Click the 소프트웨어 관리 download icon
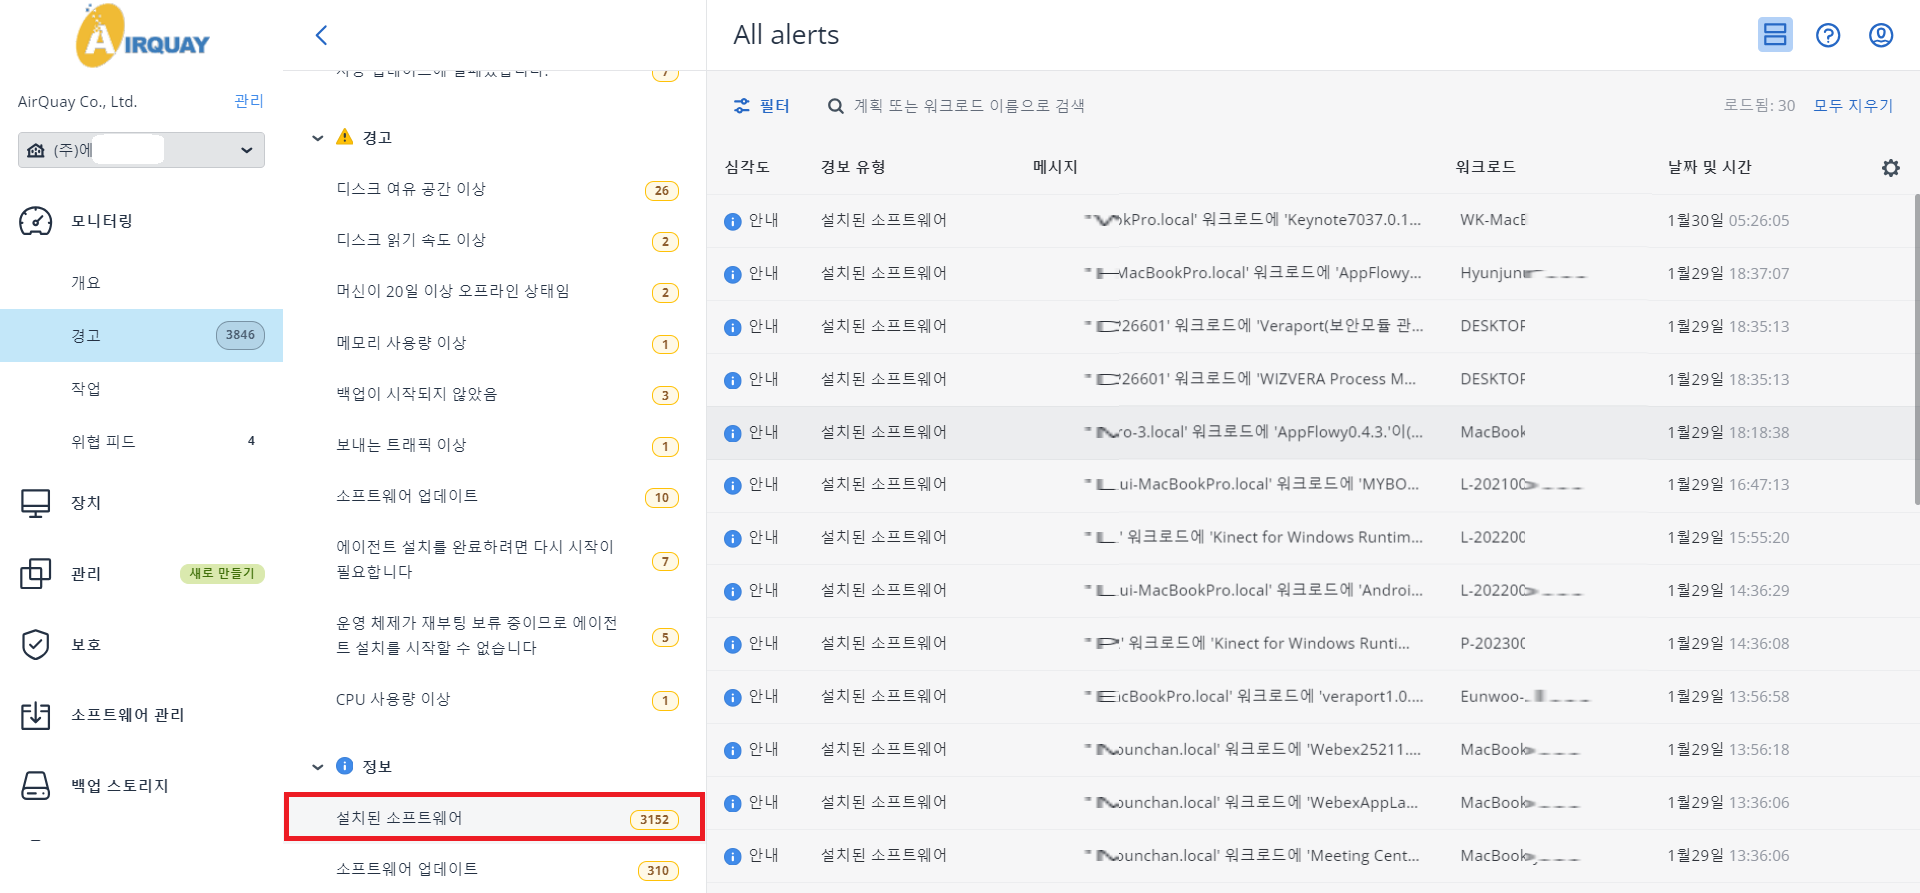This screenshot has height=893, width=1920. coord(36,715)
